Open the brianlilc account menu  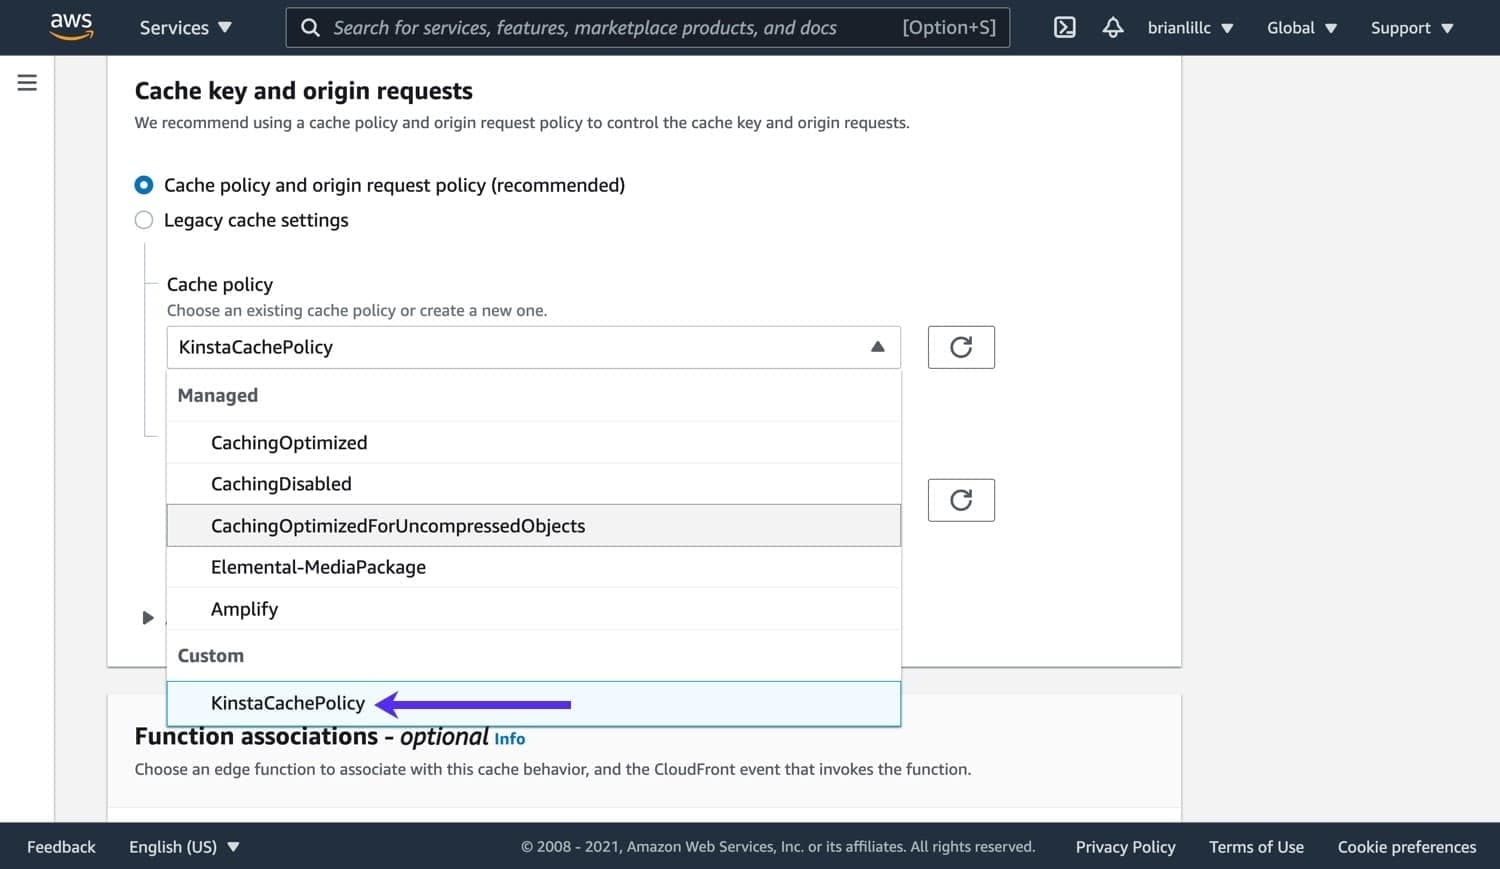[1190, 28]
